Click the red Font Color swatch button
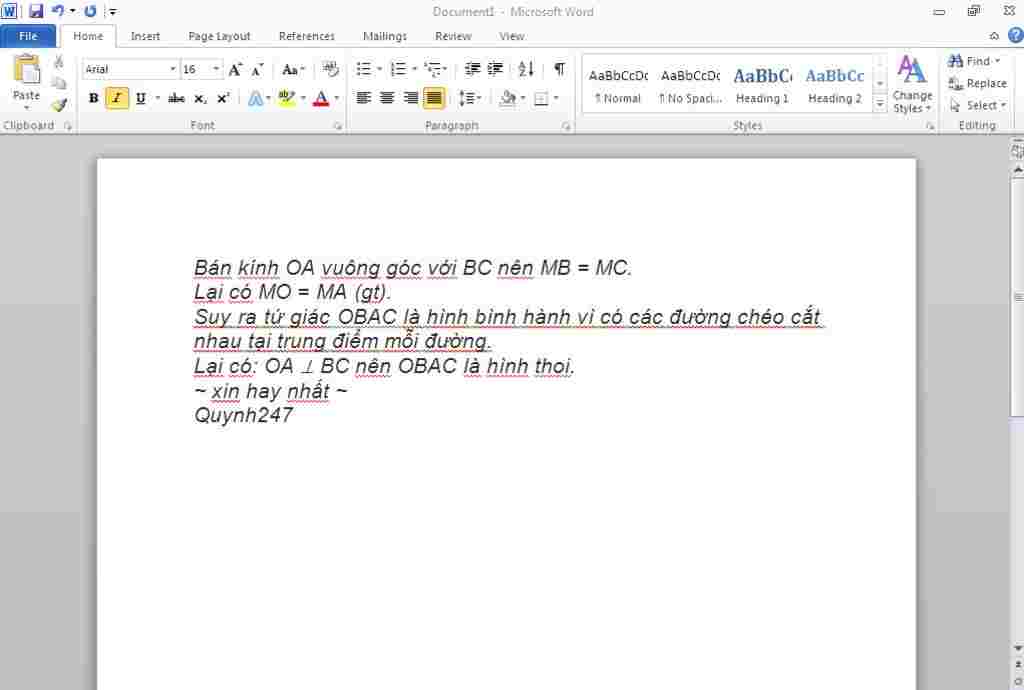 tap(320, 98)
